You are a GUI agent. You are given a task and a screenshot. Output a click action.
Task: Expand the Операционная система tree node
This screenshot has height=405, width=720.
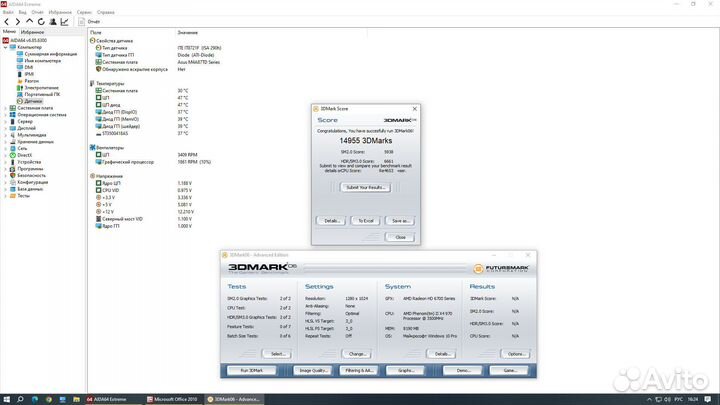[4, 114]
